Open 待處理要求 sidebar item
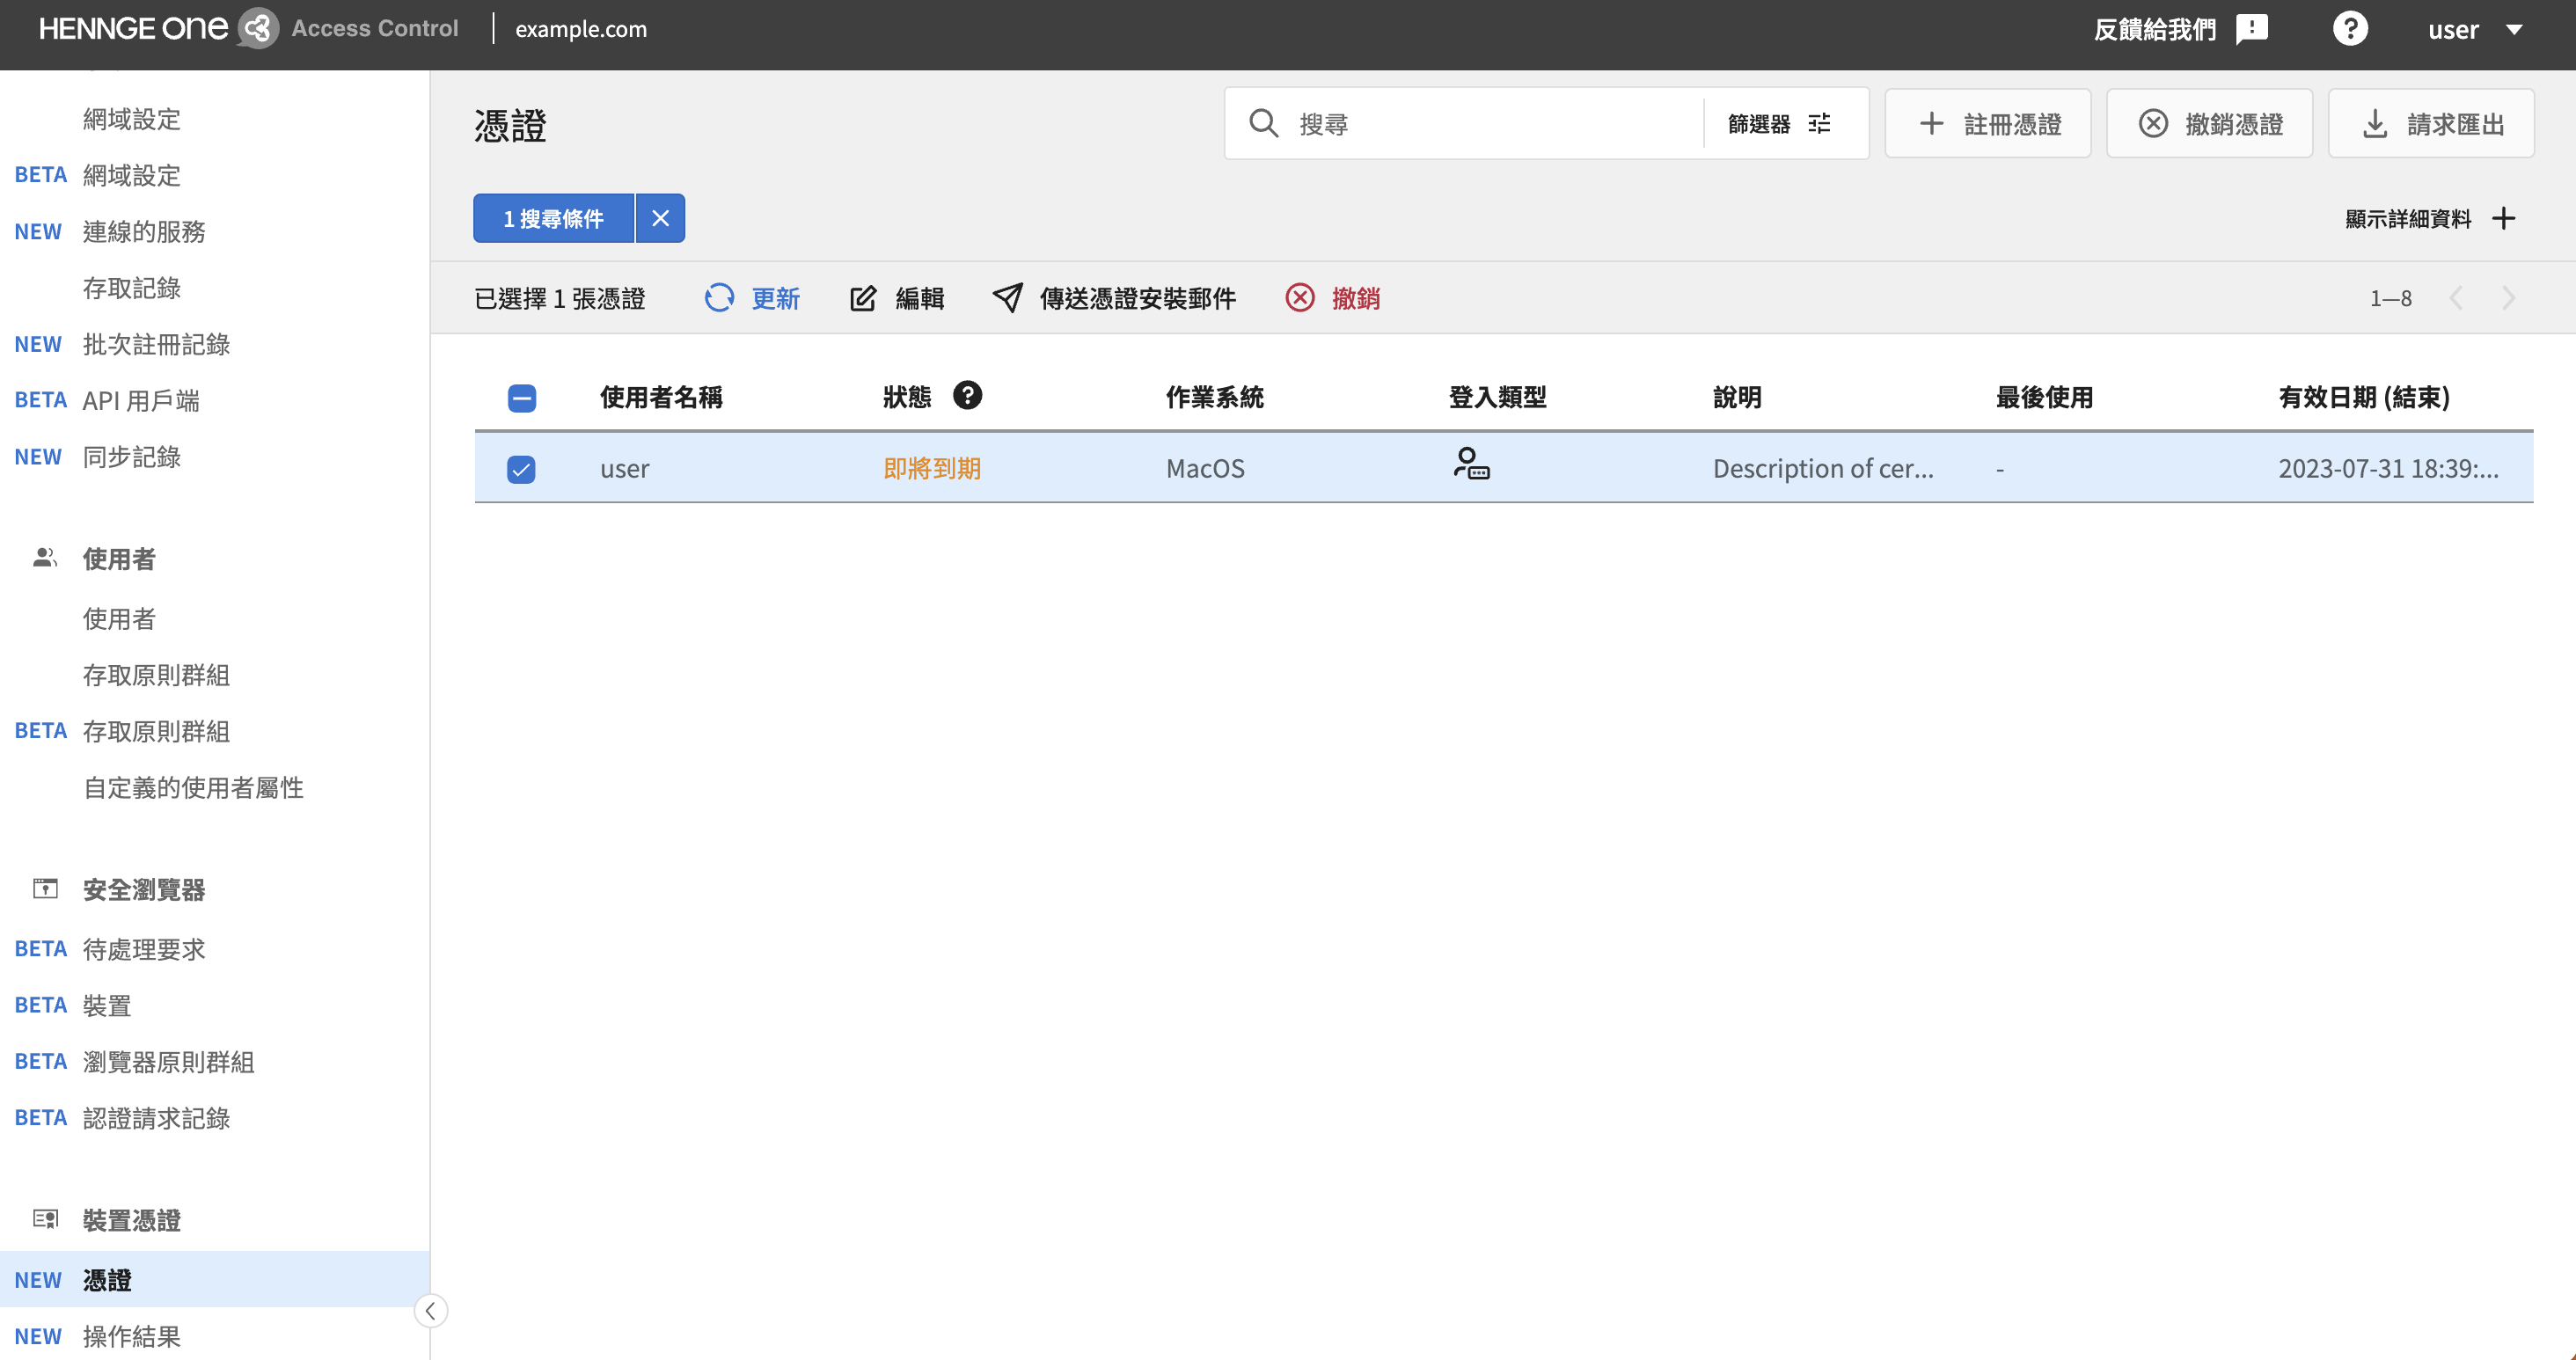The image size is (2576, 1360). (x=144, y=949)
